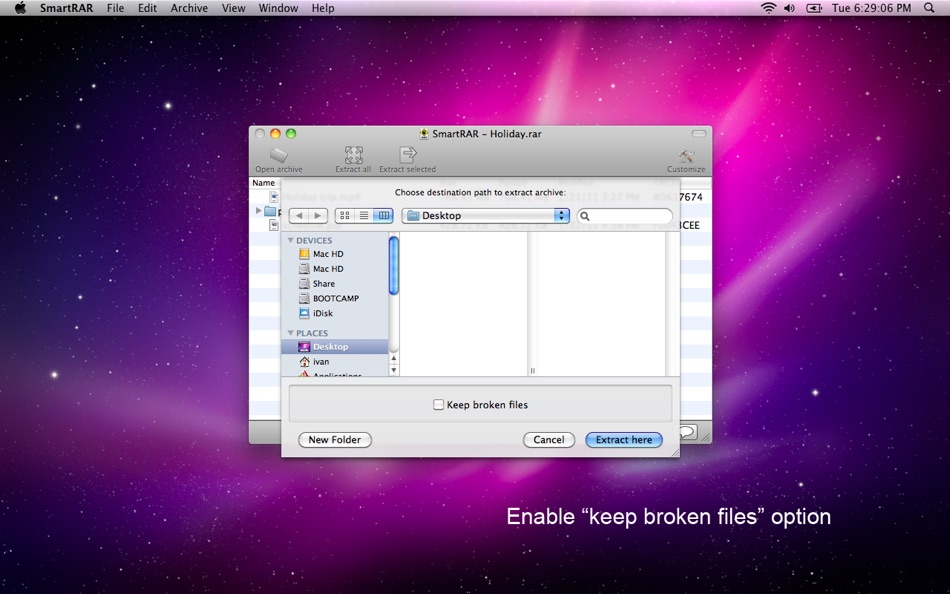Open the Window menu
950x594 pixels.
click(278, 8)
